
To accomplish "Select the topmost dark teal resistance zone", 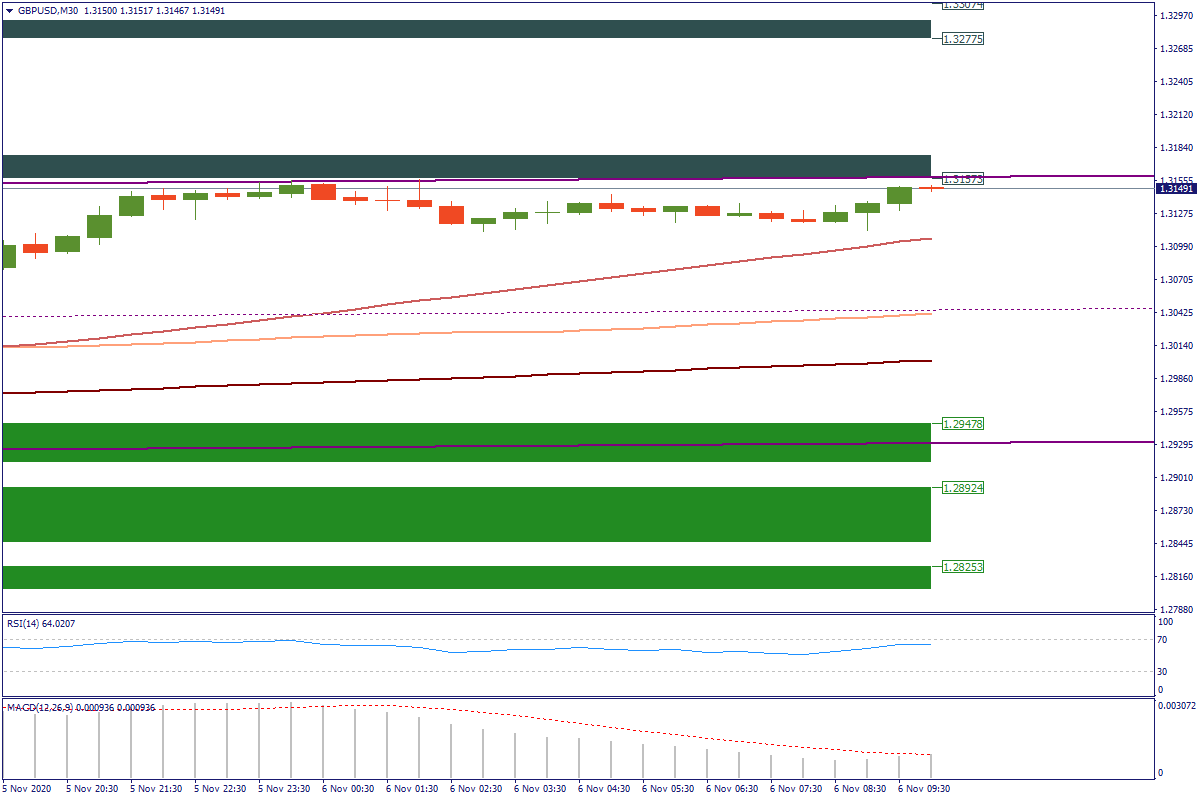I will point(466,29).
